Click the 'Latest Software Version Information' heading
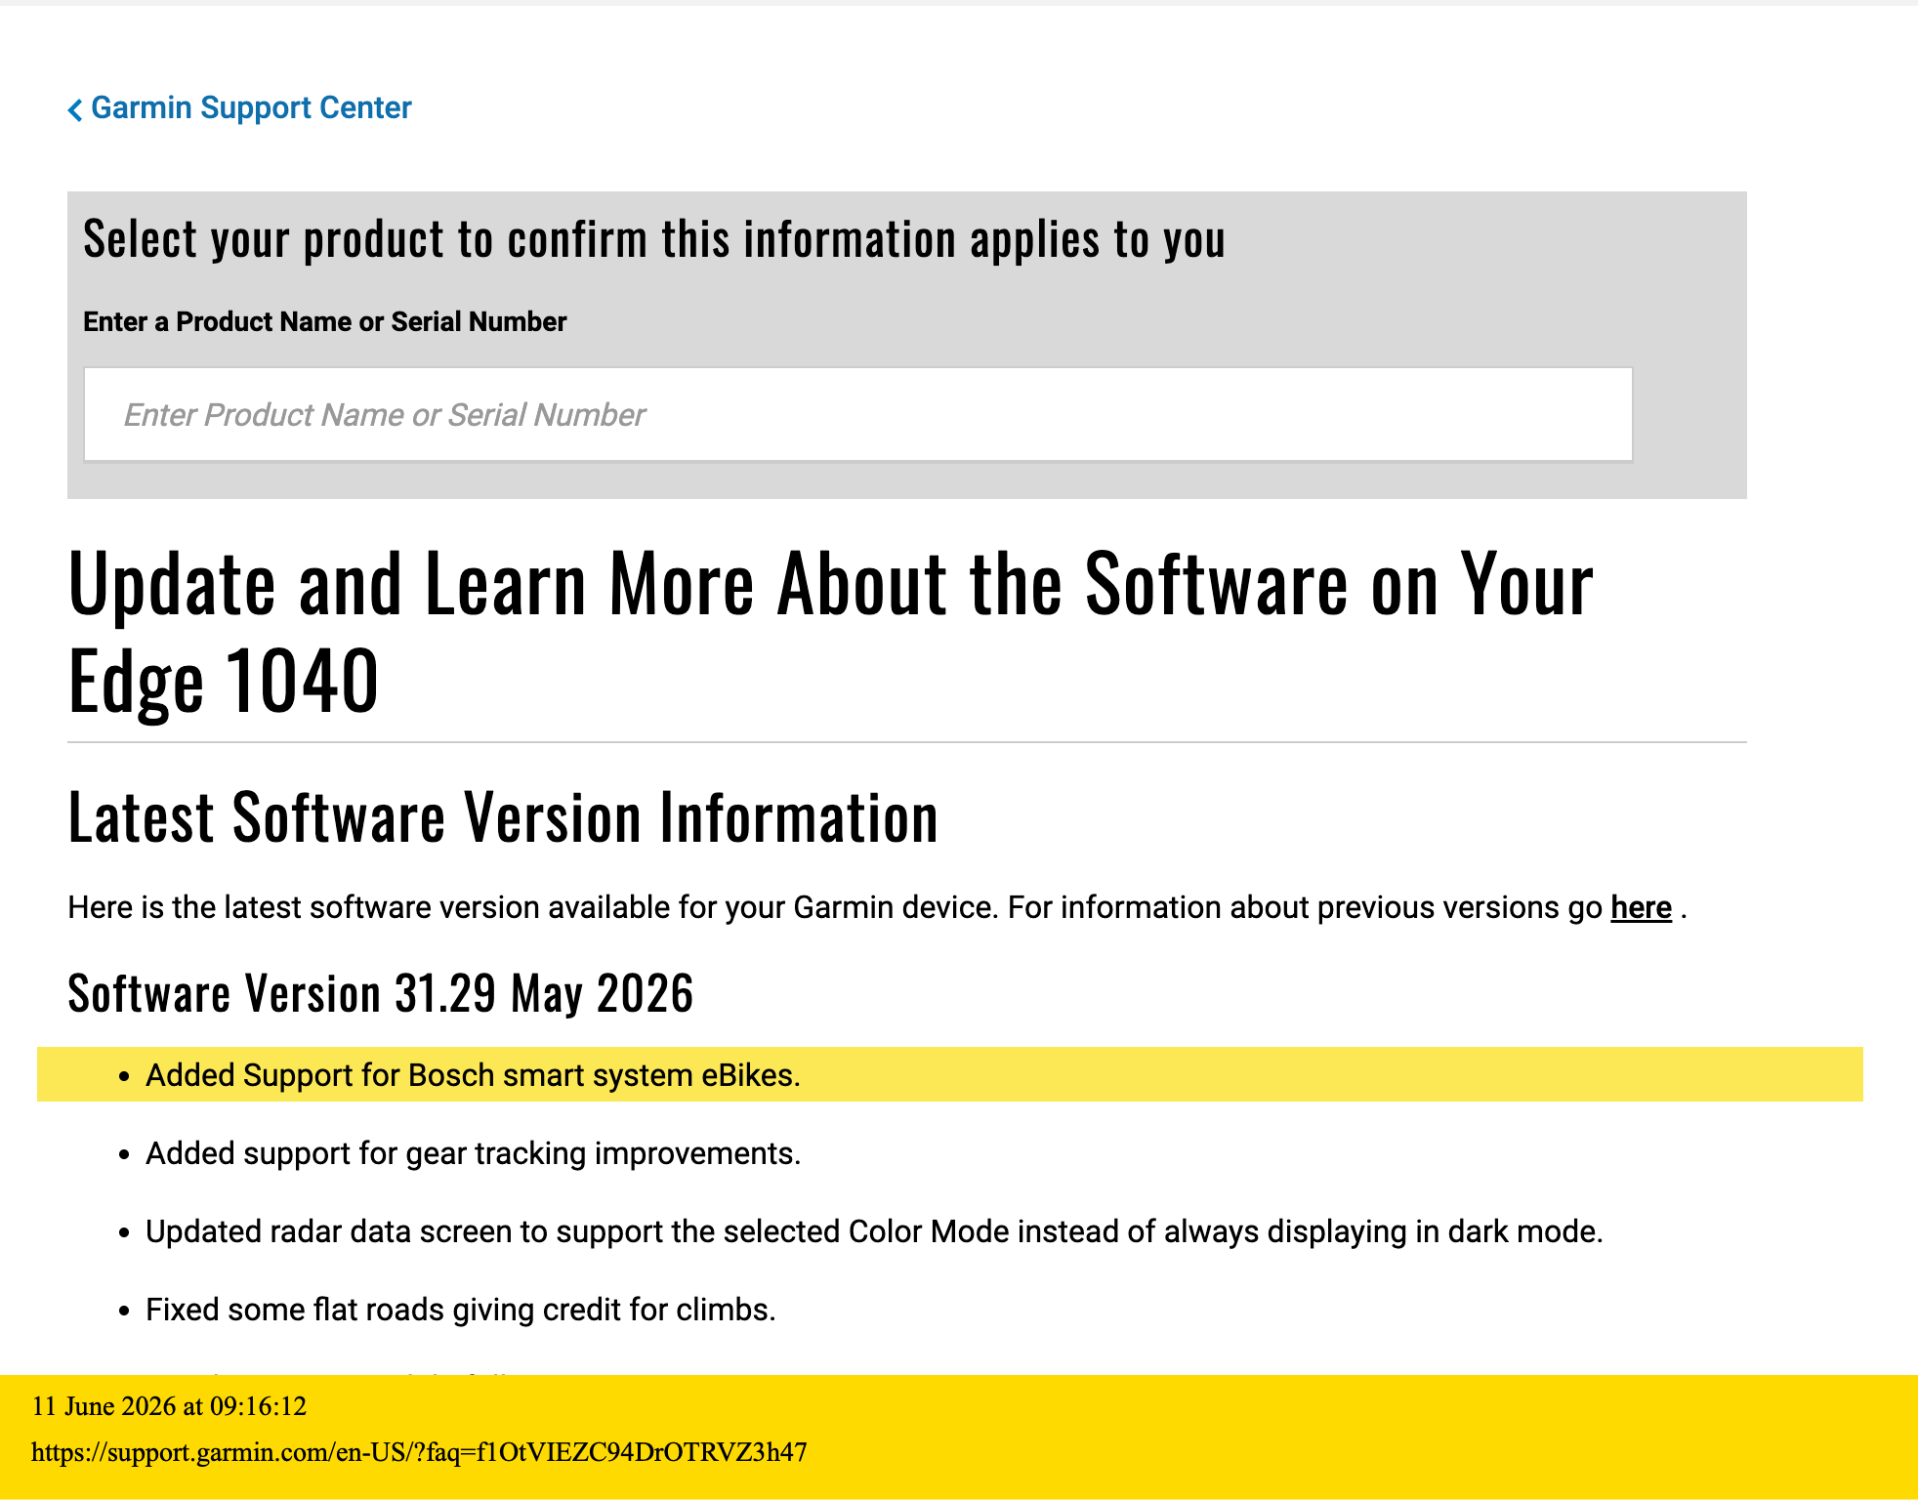The image size is (1918, 1500). click(x=503, y=817)
